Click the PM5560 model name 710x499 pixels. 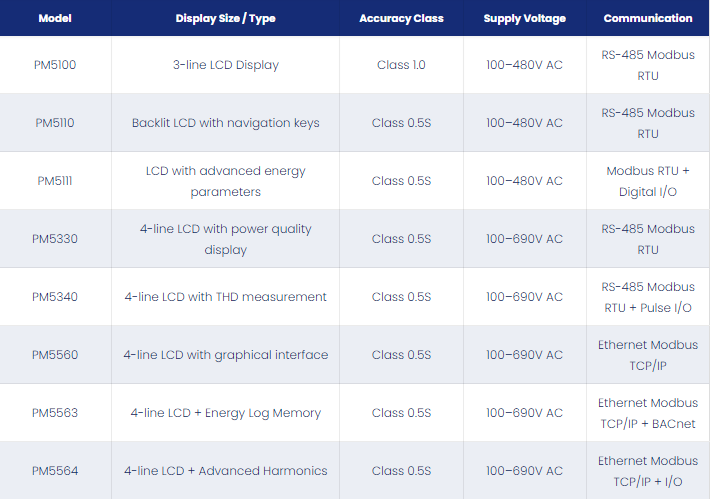(x=55, y=355)
